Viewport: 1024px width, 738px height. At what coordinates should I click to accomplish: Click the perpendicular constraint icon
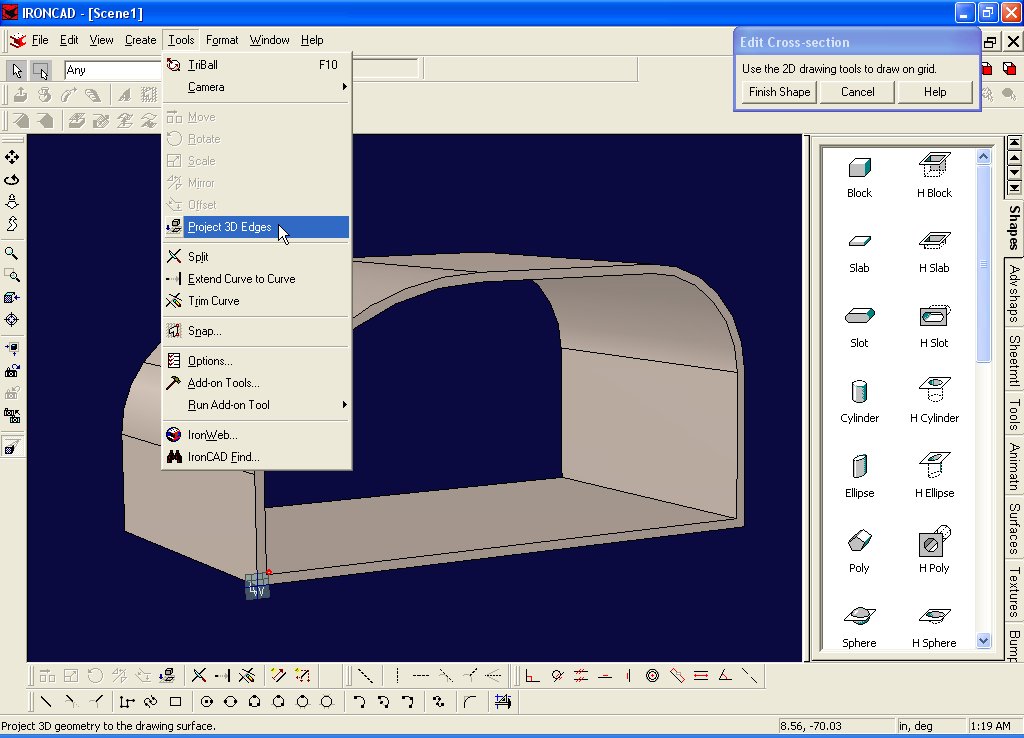click(532, 676)
